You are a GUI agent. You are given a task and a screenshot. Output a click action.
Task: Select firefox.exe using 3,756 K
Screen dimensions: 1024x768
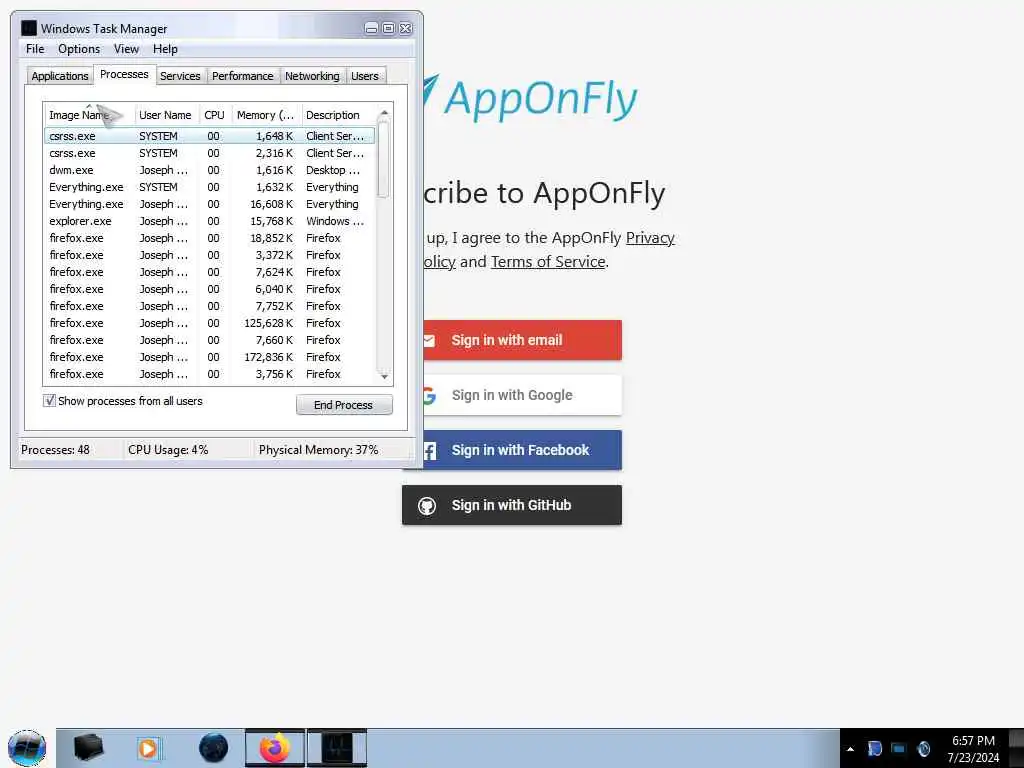[210, 374]
